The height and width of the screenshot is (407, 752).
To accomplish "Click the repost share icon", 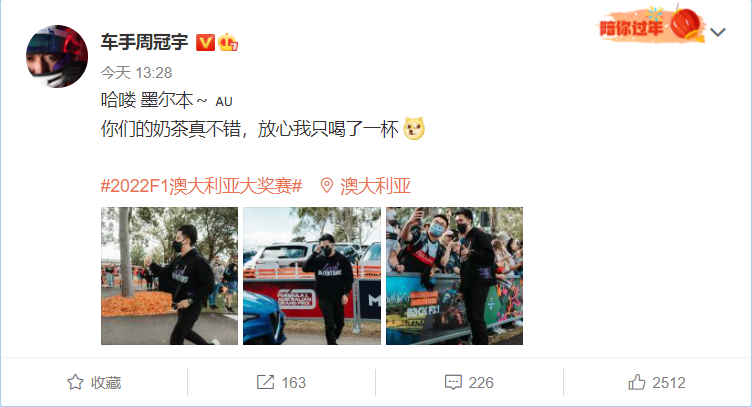I will [265, 383].
